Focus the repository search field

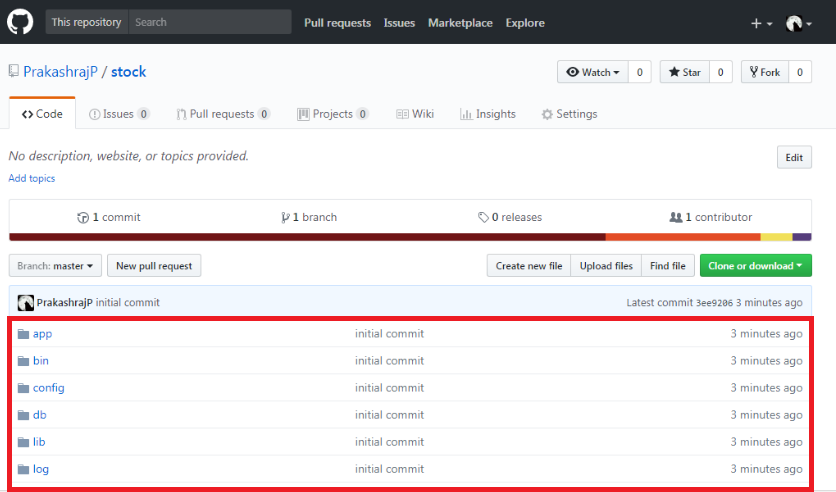click(x=210, y=22)
